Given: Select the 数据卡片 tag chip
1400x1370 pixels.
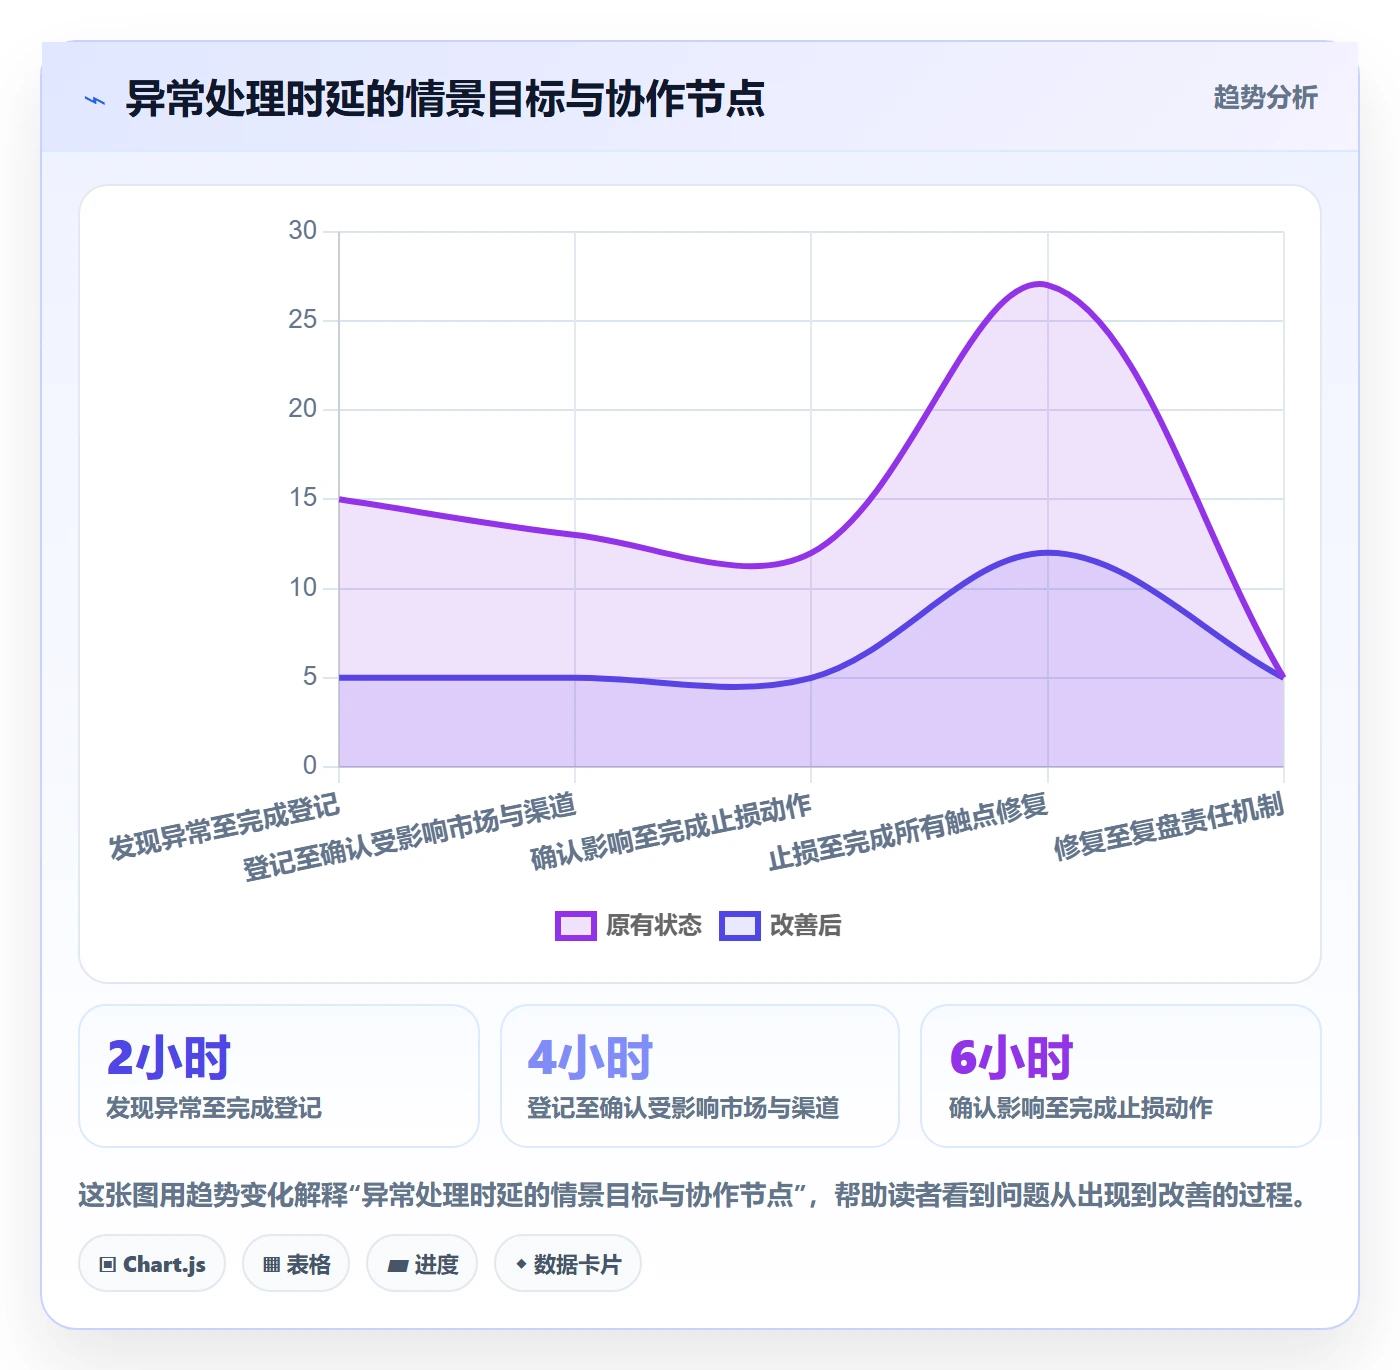Looking at the screenshot, I should [568, 1264].
